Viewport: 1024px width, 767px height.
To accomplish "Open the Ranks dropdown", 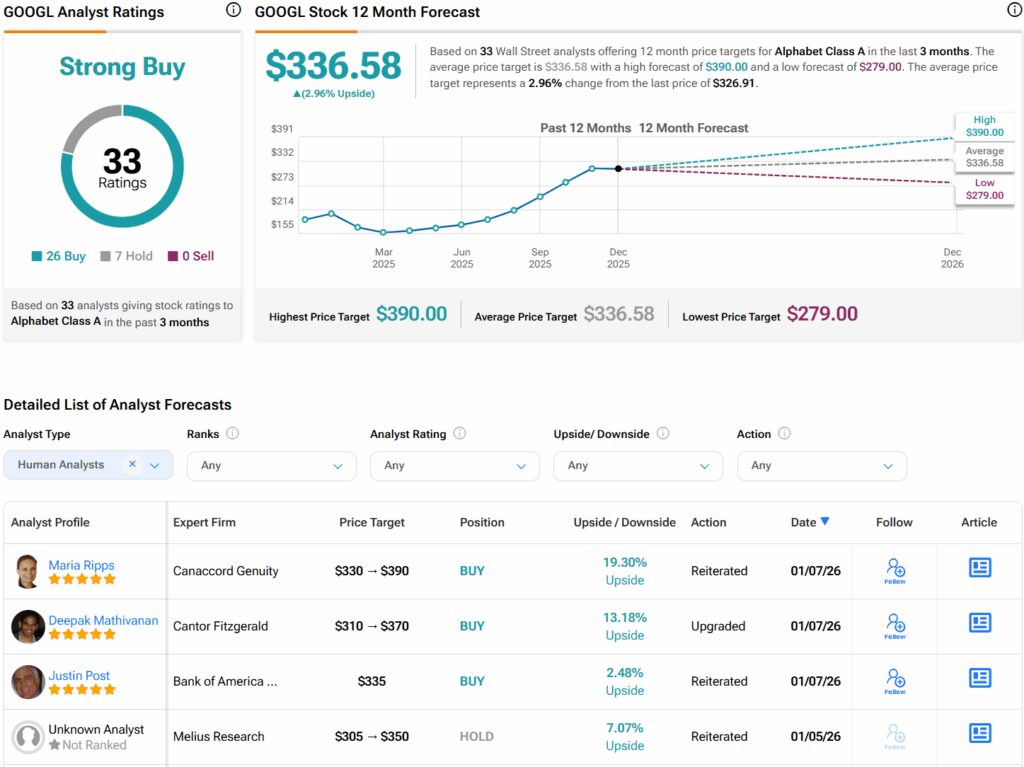I will tap(271, 466).
